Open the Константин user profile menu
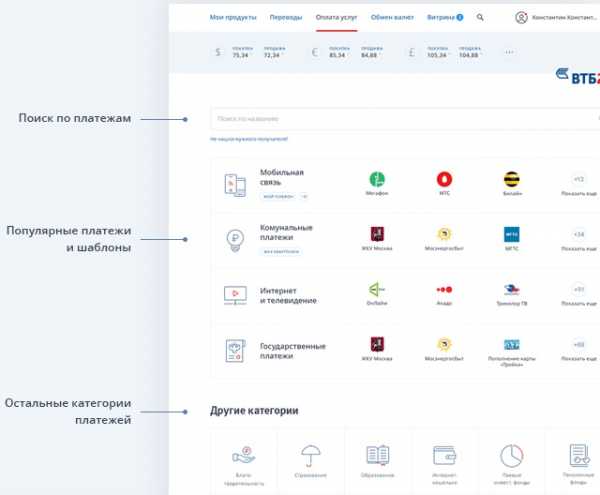 [x=556, y=17]
